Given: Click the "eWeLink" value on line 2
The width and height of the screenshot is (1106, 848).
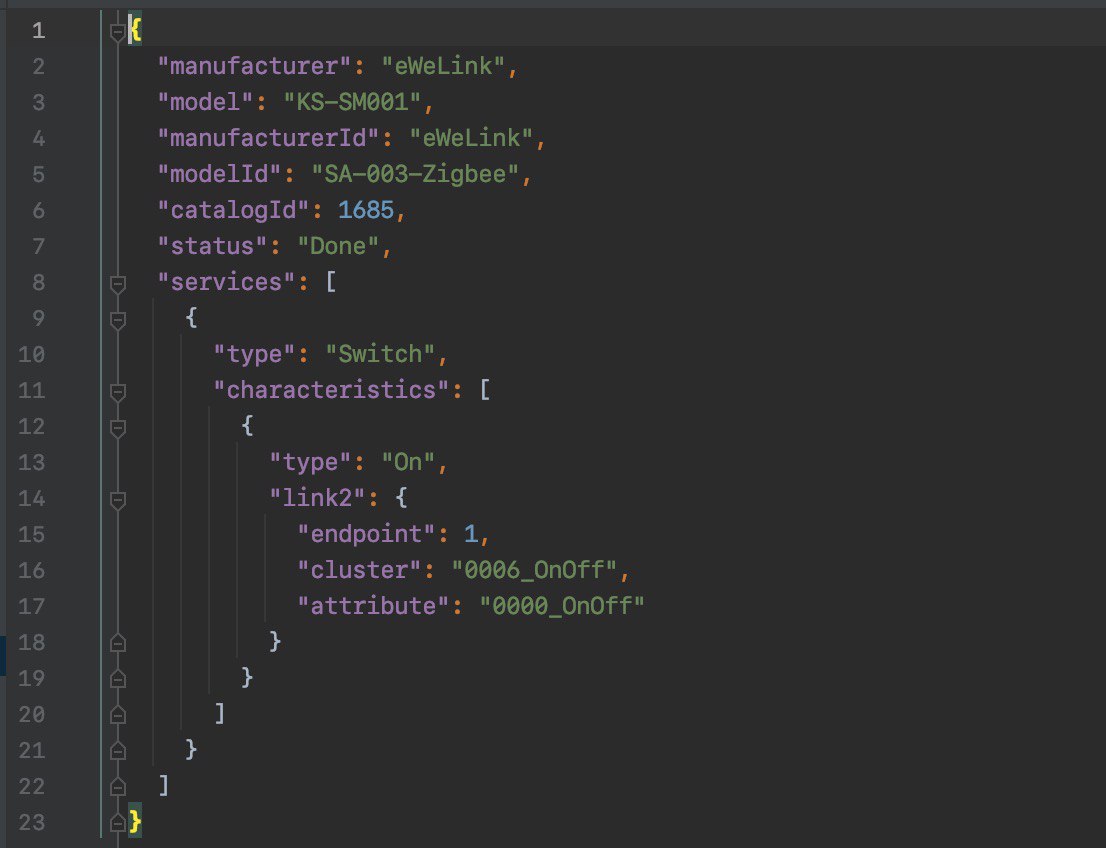Looking at the screenshot, I should 443,66.
